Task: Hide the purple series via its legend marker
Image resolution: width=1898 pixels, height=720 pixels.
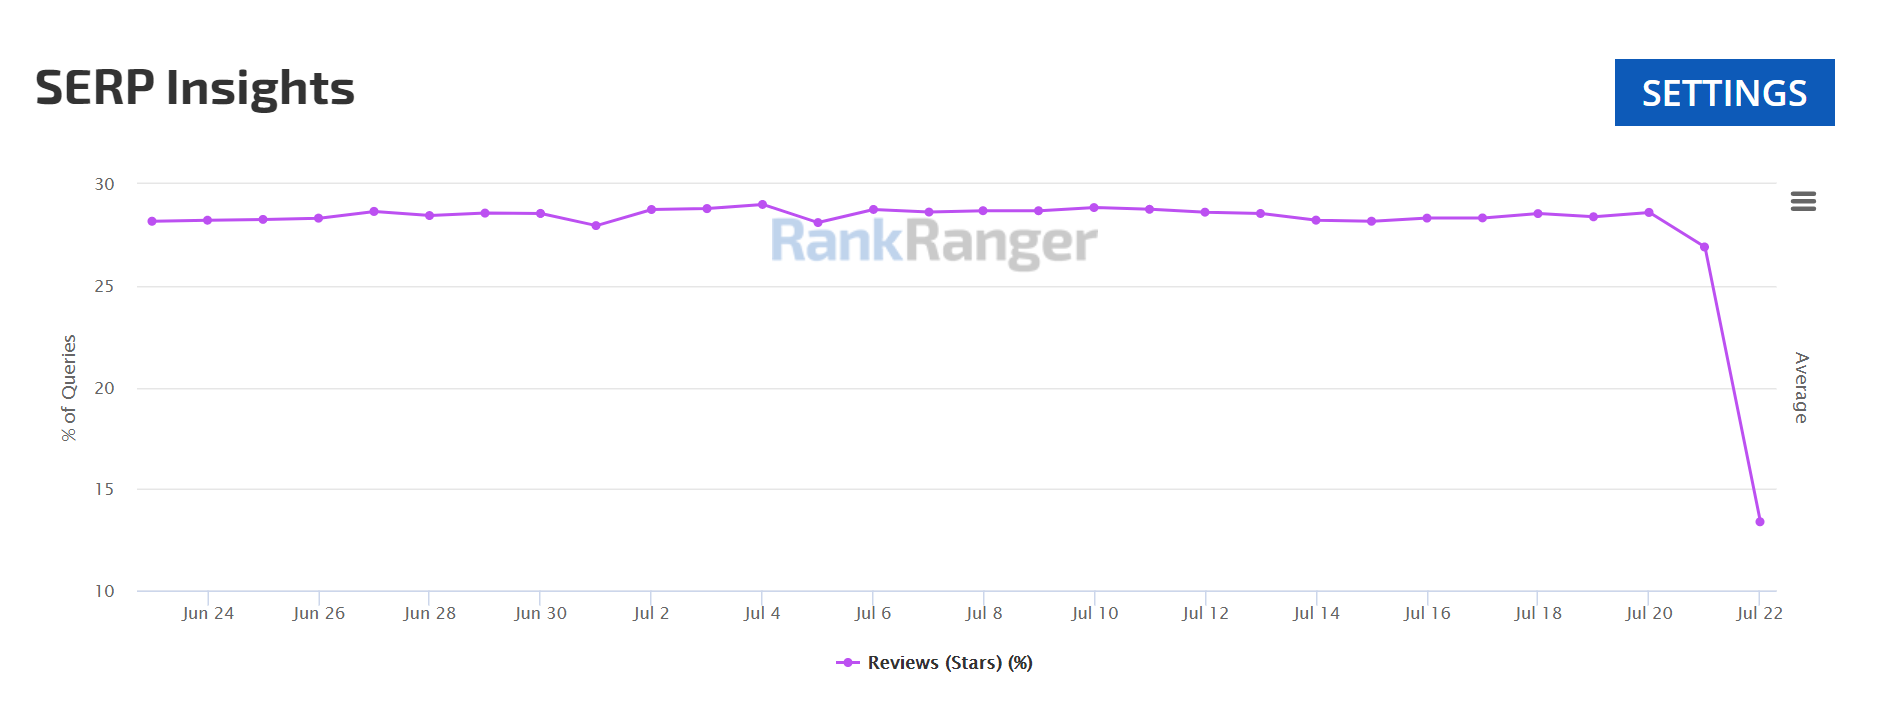Action: pos(847,661)
